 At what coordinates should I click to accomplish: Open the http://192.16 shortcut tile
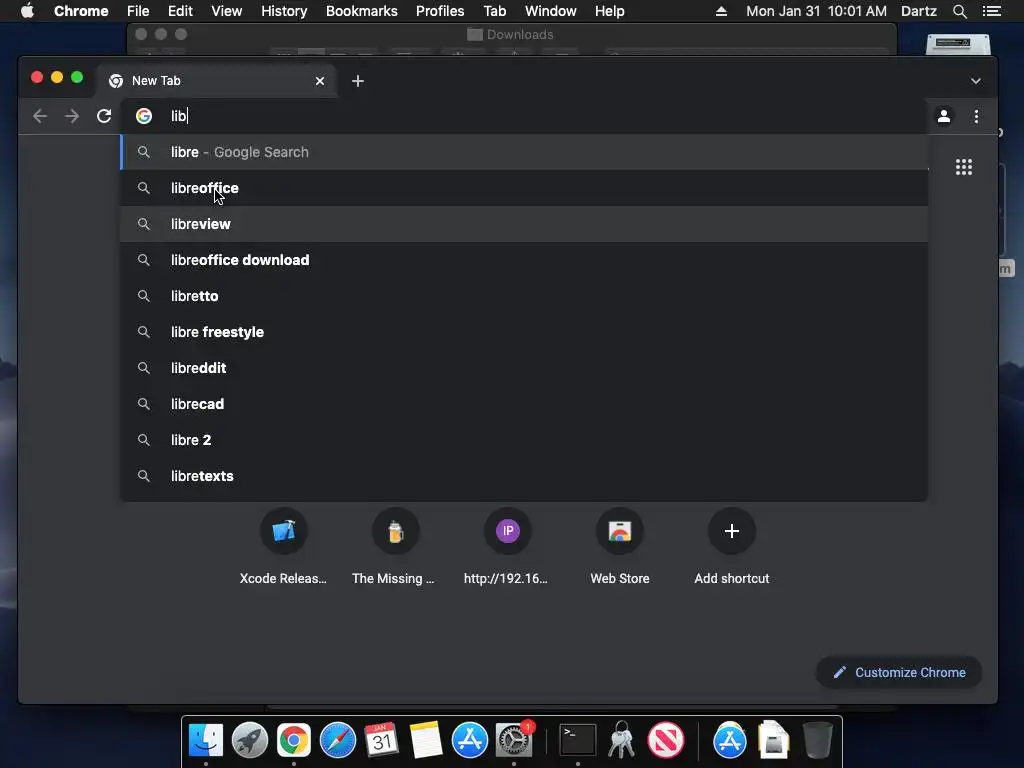[507, 547]
